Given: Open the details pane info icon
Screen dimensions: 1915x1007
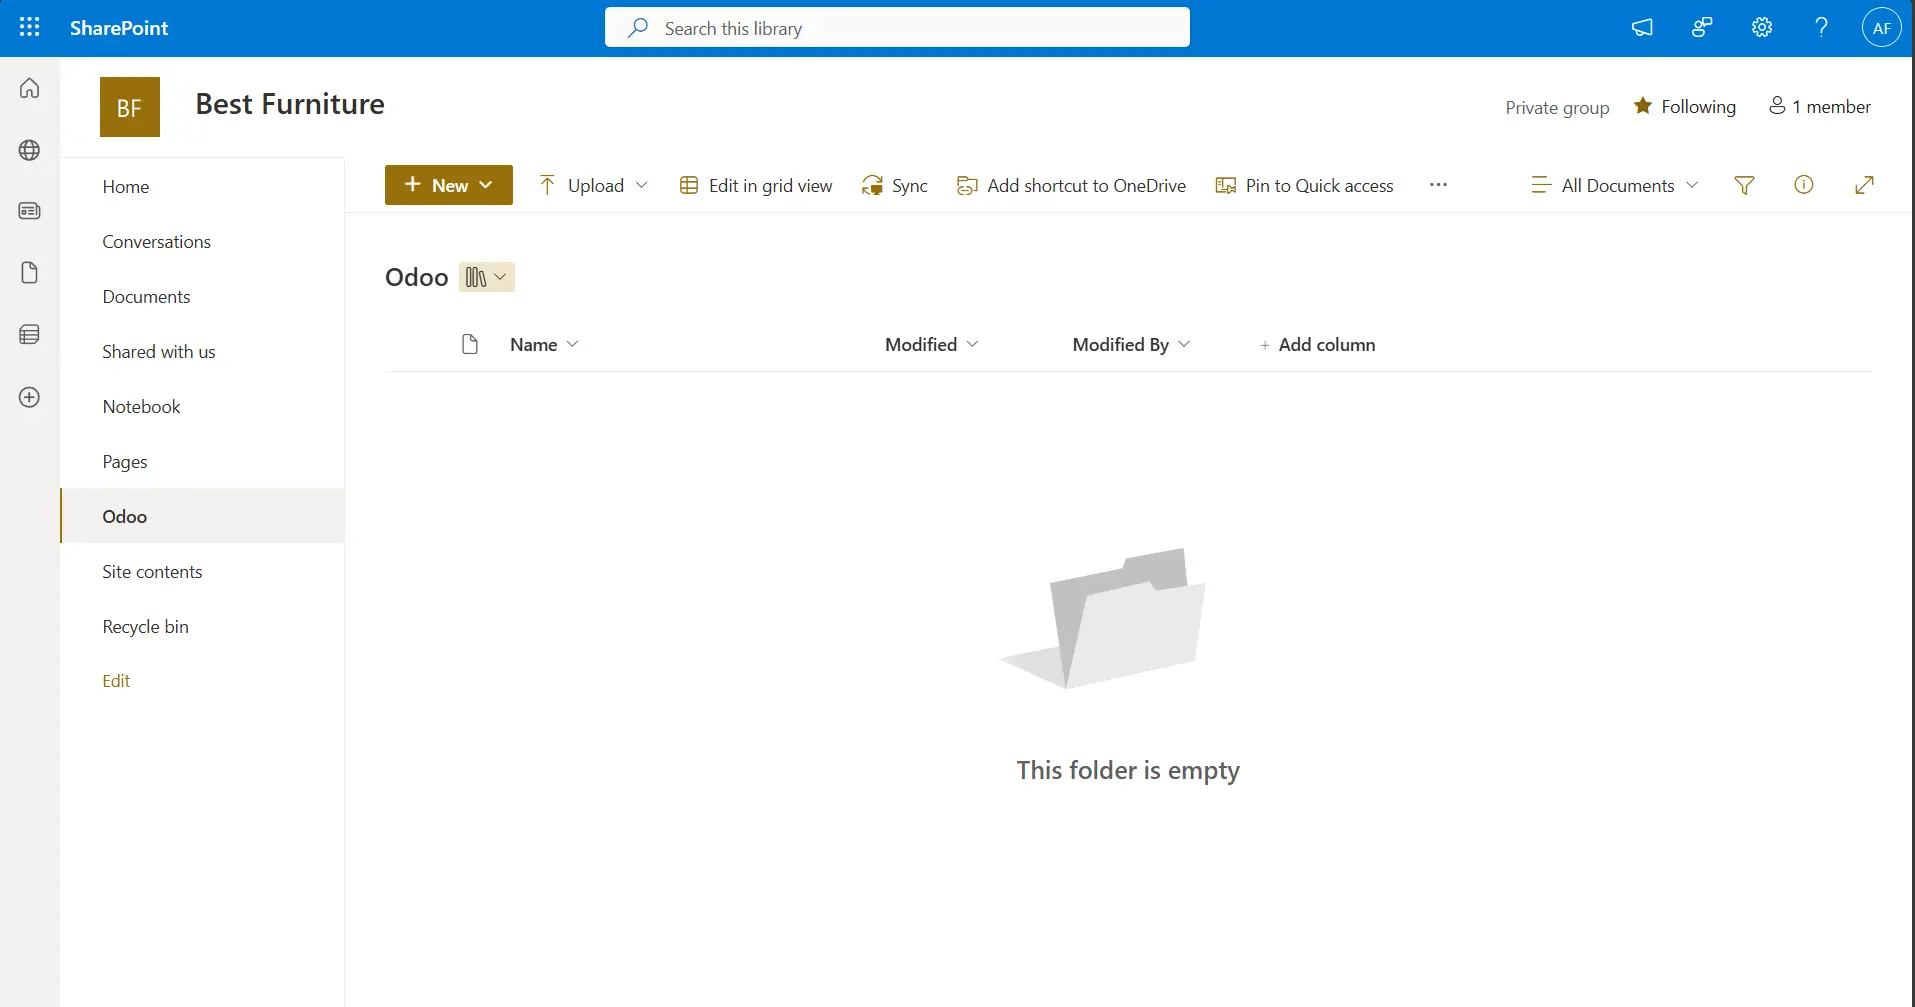Looking at the screenshot, I should point(1804,185).
